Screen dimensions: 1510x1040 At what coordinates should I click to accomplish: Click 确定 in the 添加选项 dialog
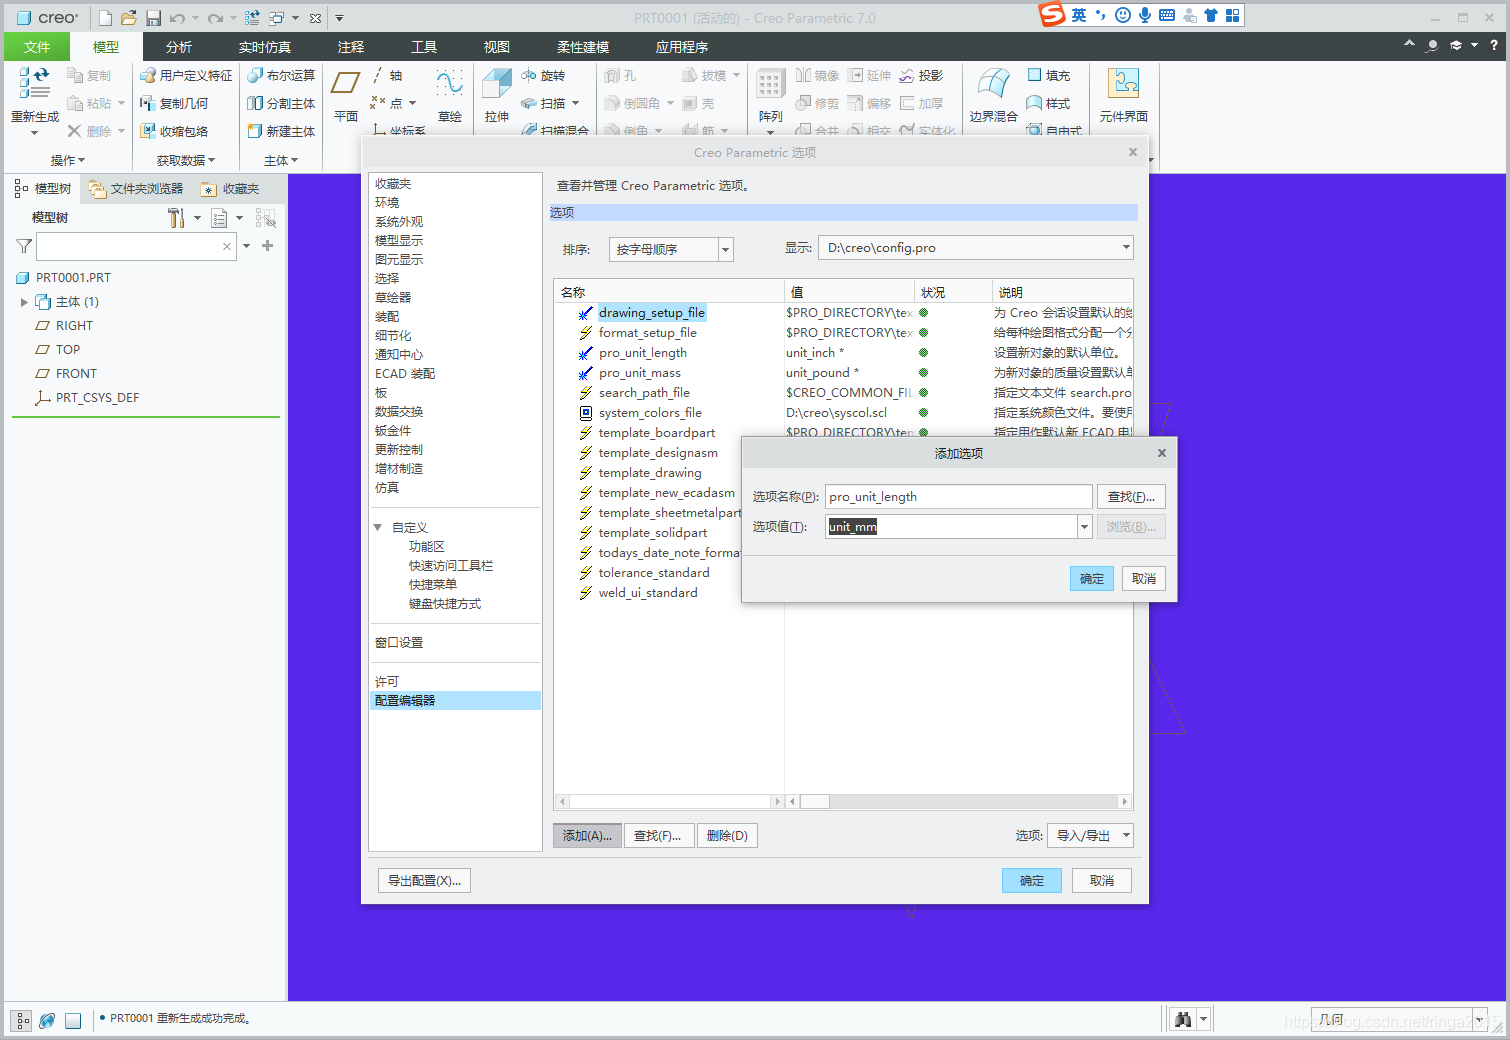pos(1092,579)
